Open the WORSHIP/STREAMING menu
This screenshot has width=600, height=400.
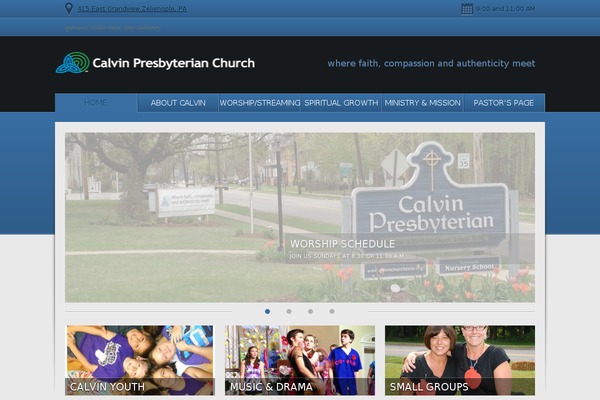pyautogui.click(x=259, y=103)
